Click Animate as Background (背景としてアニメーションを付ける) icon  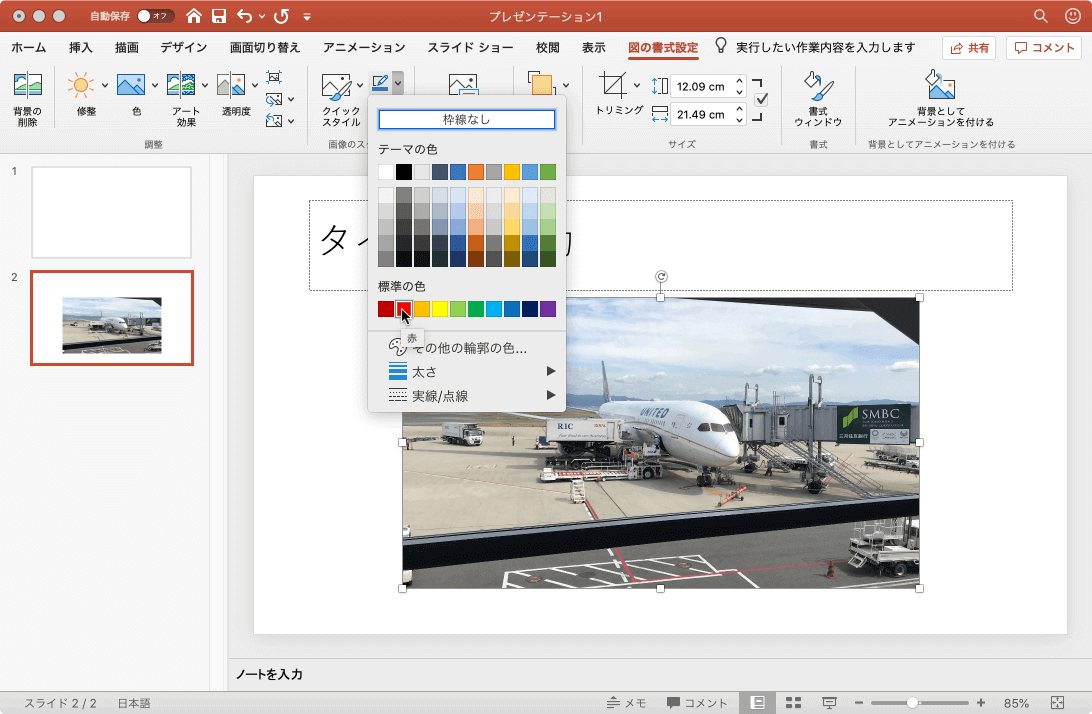coord(940,87)
